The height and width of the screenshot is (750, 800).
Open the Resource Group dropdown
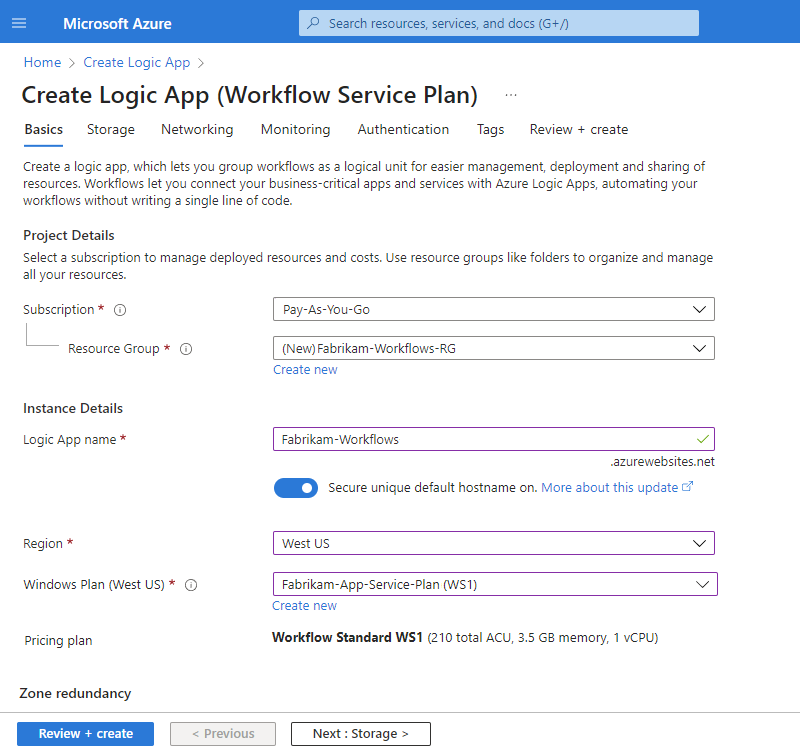coord(493,348)
